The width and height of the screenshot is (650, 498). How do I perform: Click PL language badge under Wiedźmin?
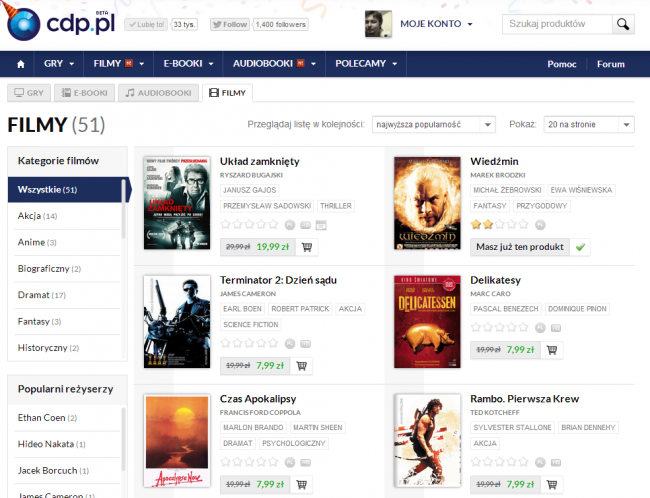tap(540, 225)
